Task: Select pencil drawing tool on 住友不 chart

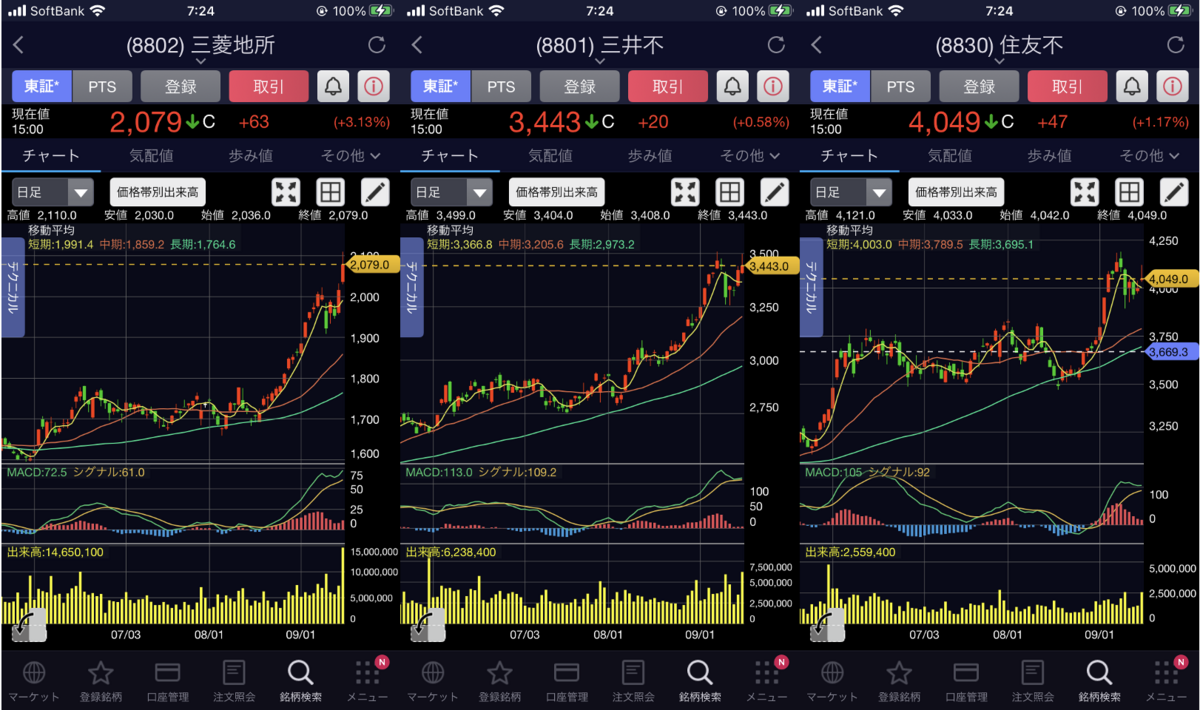Action: [1174, 192]
